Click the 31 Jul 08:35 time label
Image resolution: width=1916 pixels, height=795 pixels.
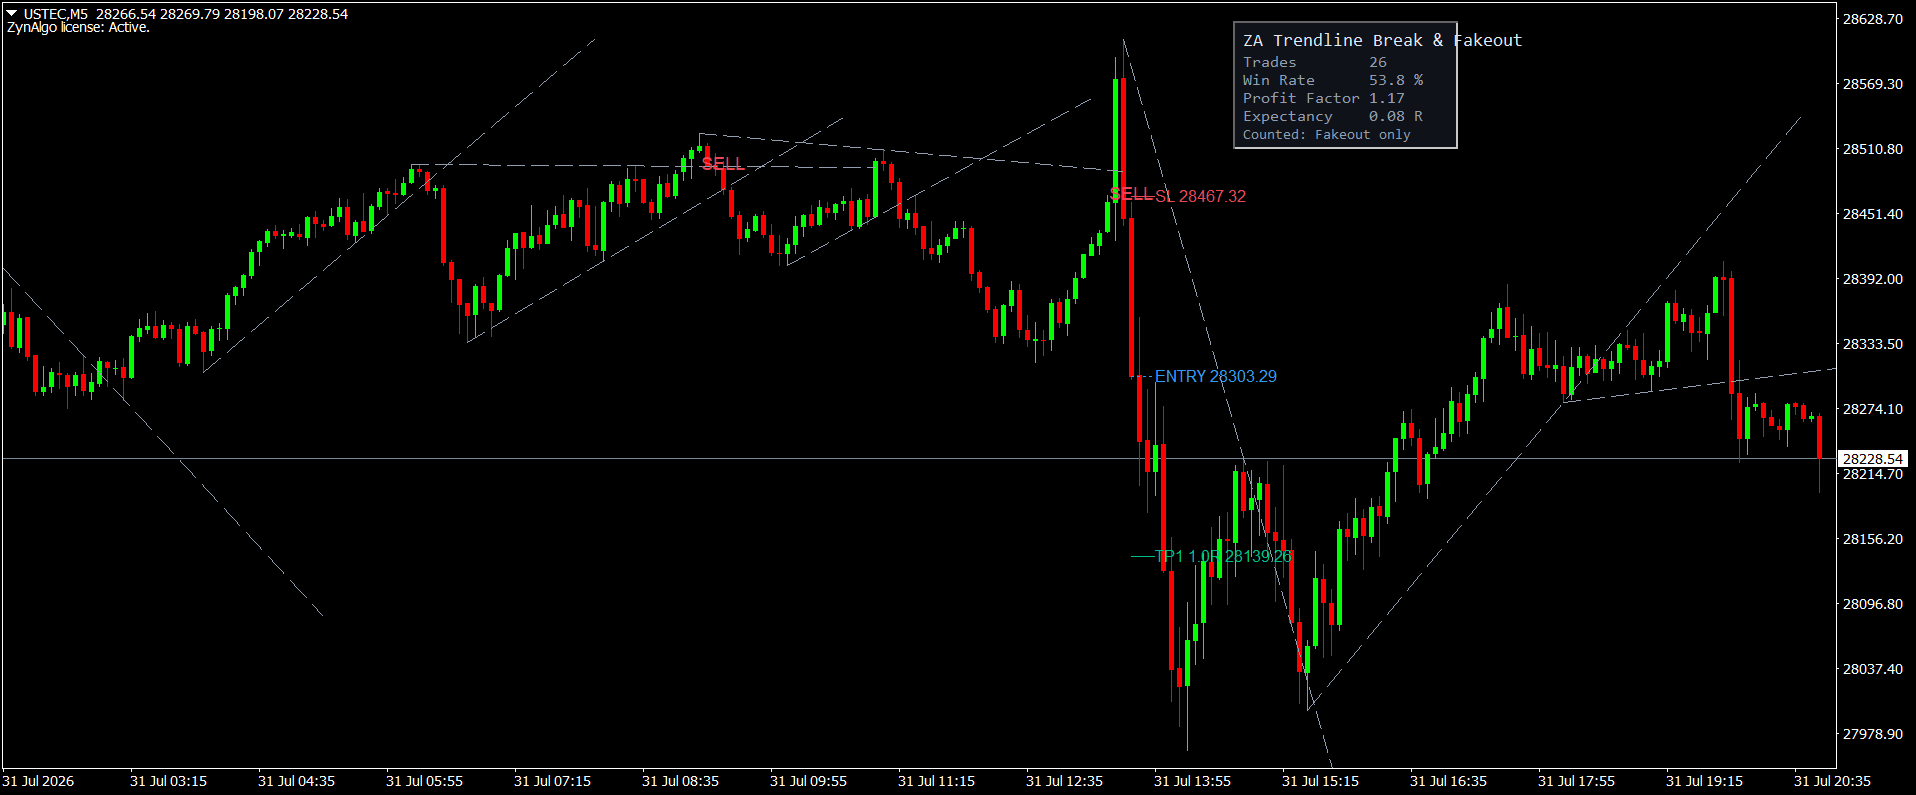coord(680,781)
